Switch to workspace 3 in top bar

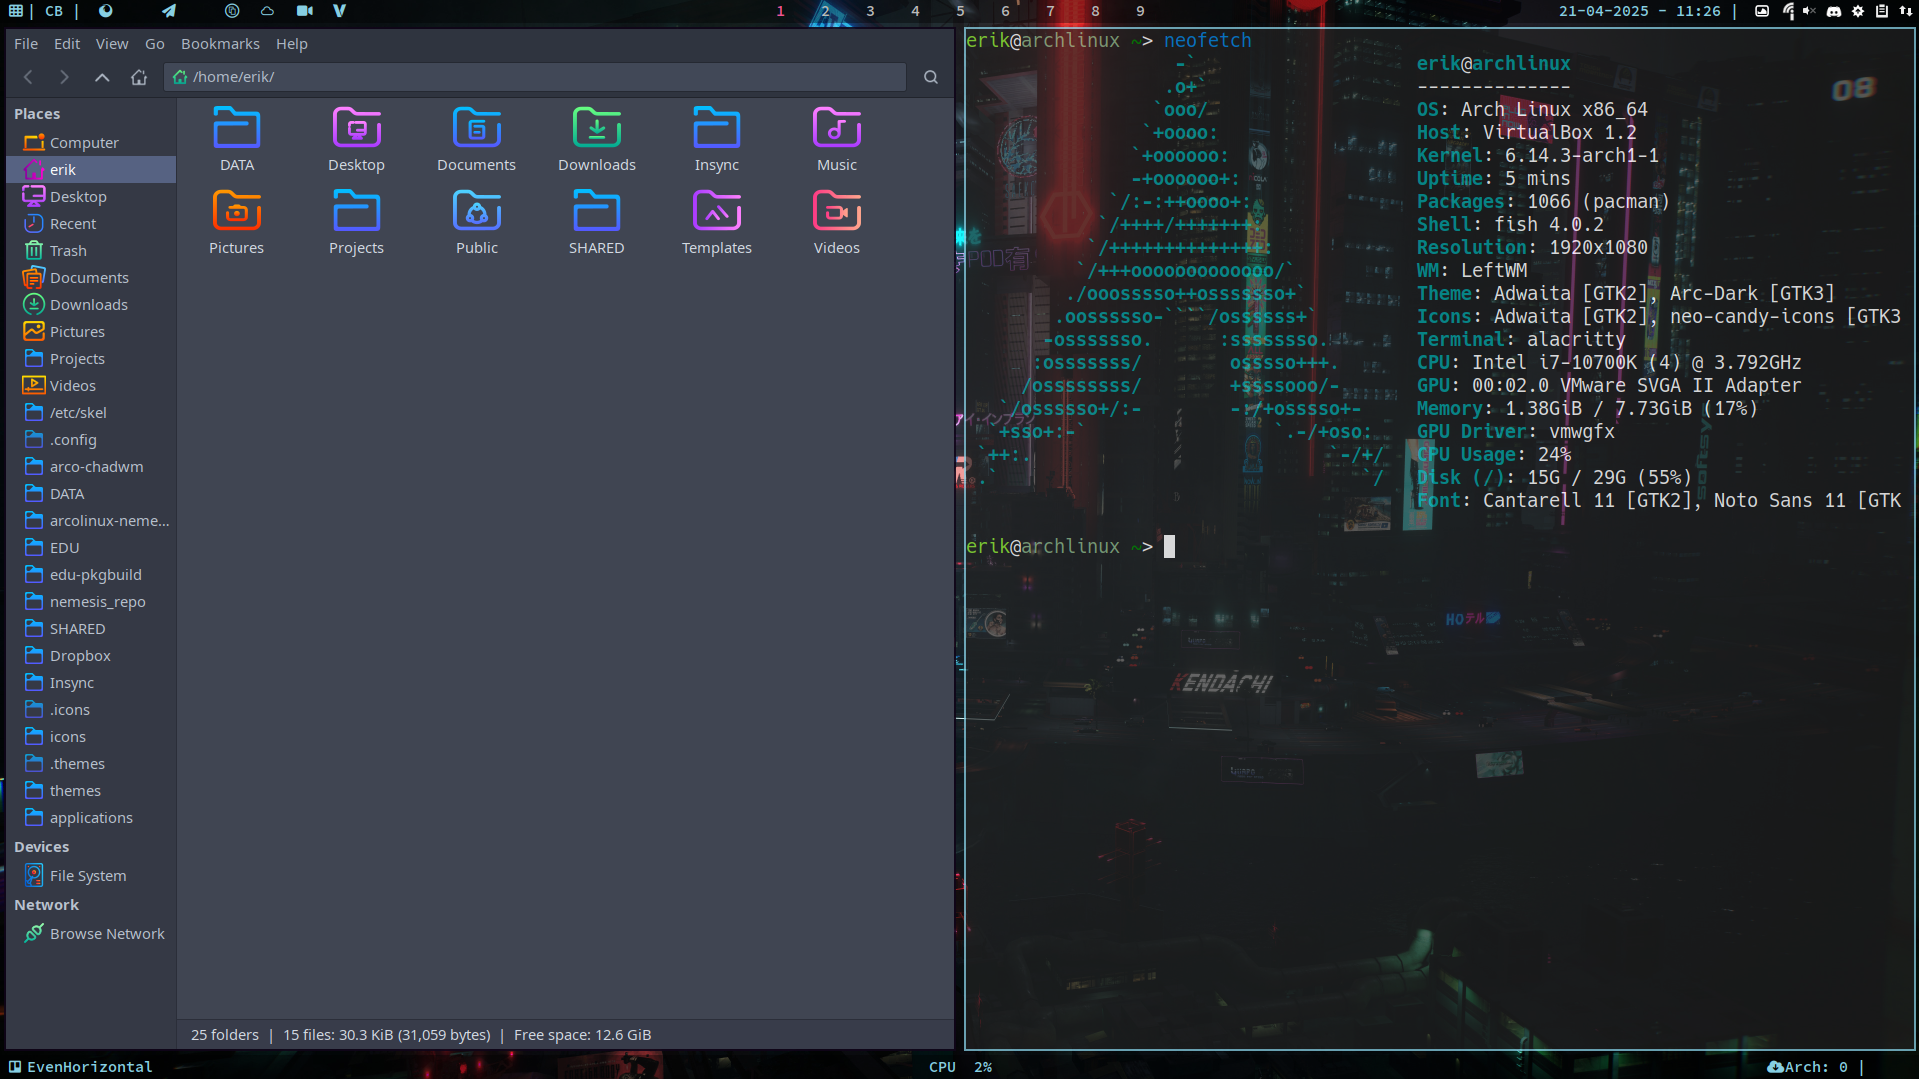pyautogui.click(x=870, y=11)
